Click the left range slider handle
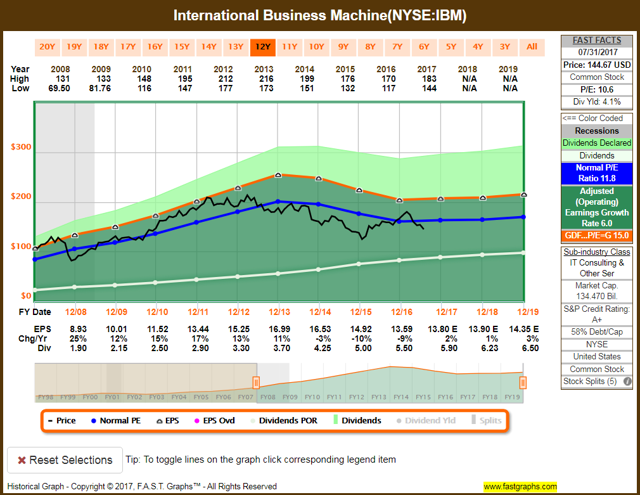Image resolution: width=640 pixels, height=495 pixels. [256, 383]
